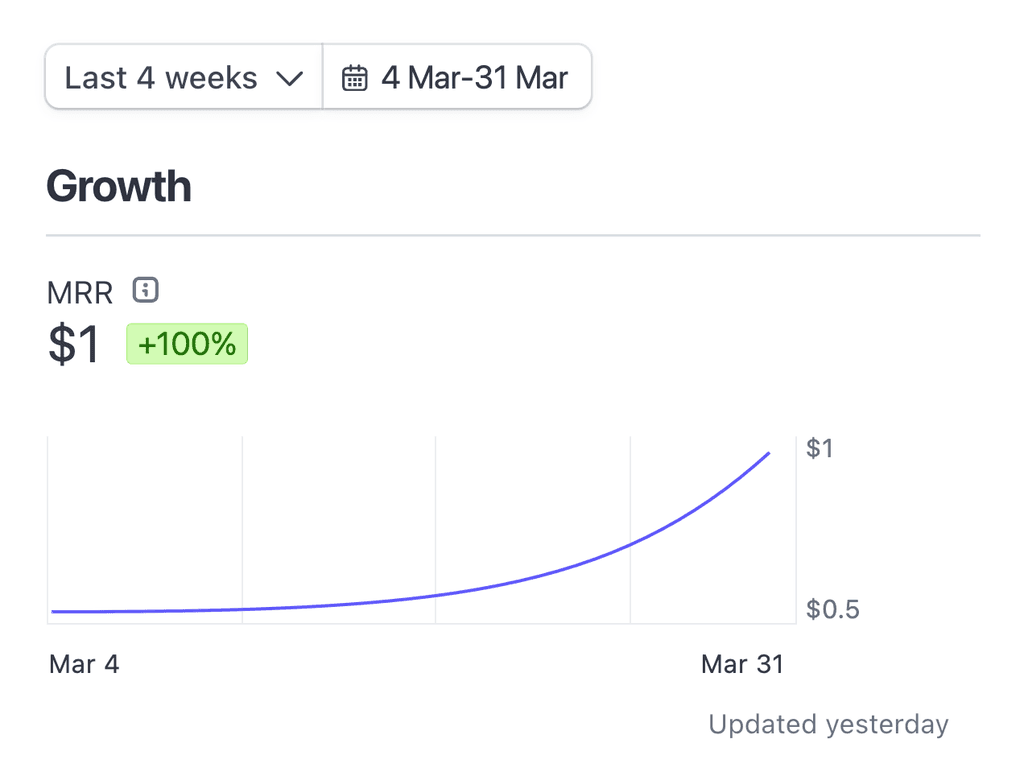The image size is (1024, 776).
Task: Click the Mar 31 axis label
Action: (742, 664)
